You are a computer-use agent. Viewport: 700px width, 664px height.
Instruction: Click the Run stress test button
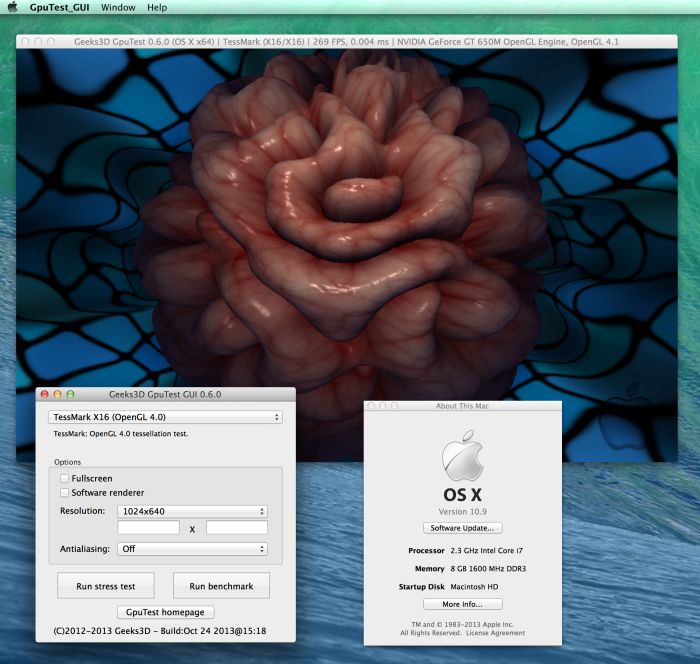coord(106,586)
